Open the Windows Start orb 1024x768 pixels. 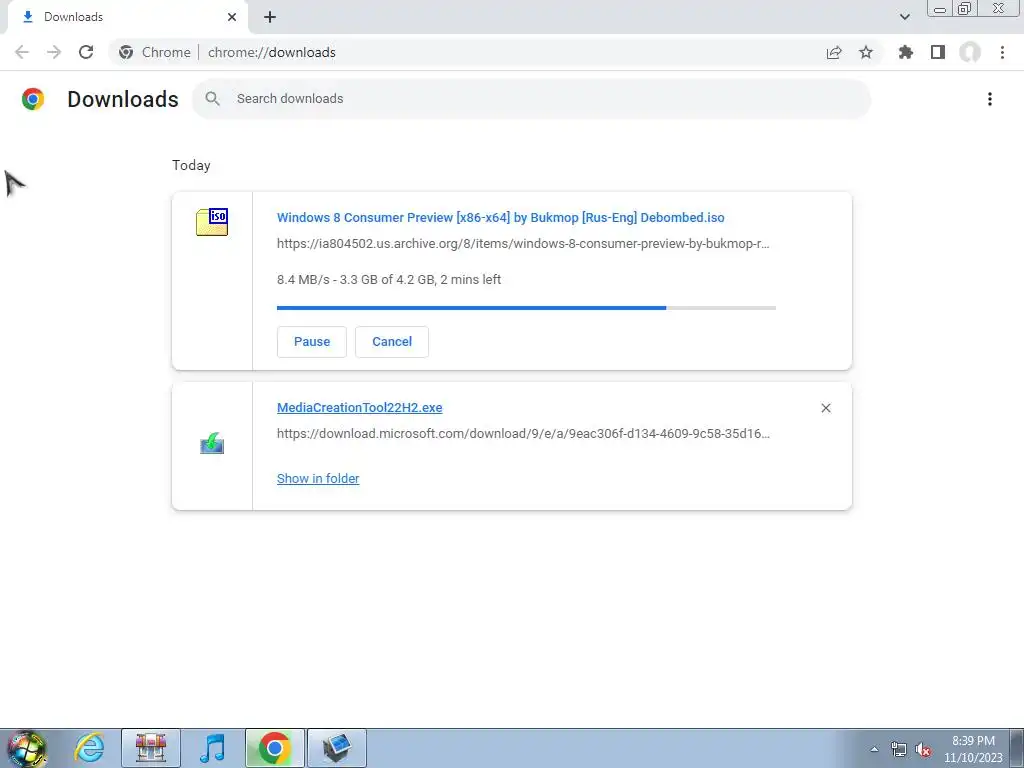point(27,748)
